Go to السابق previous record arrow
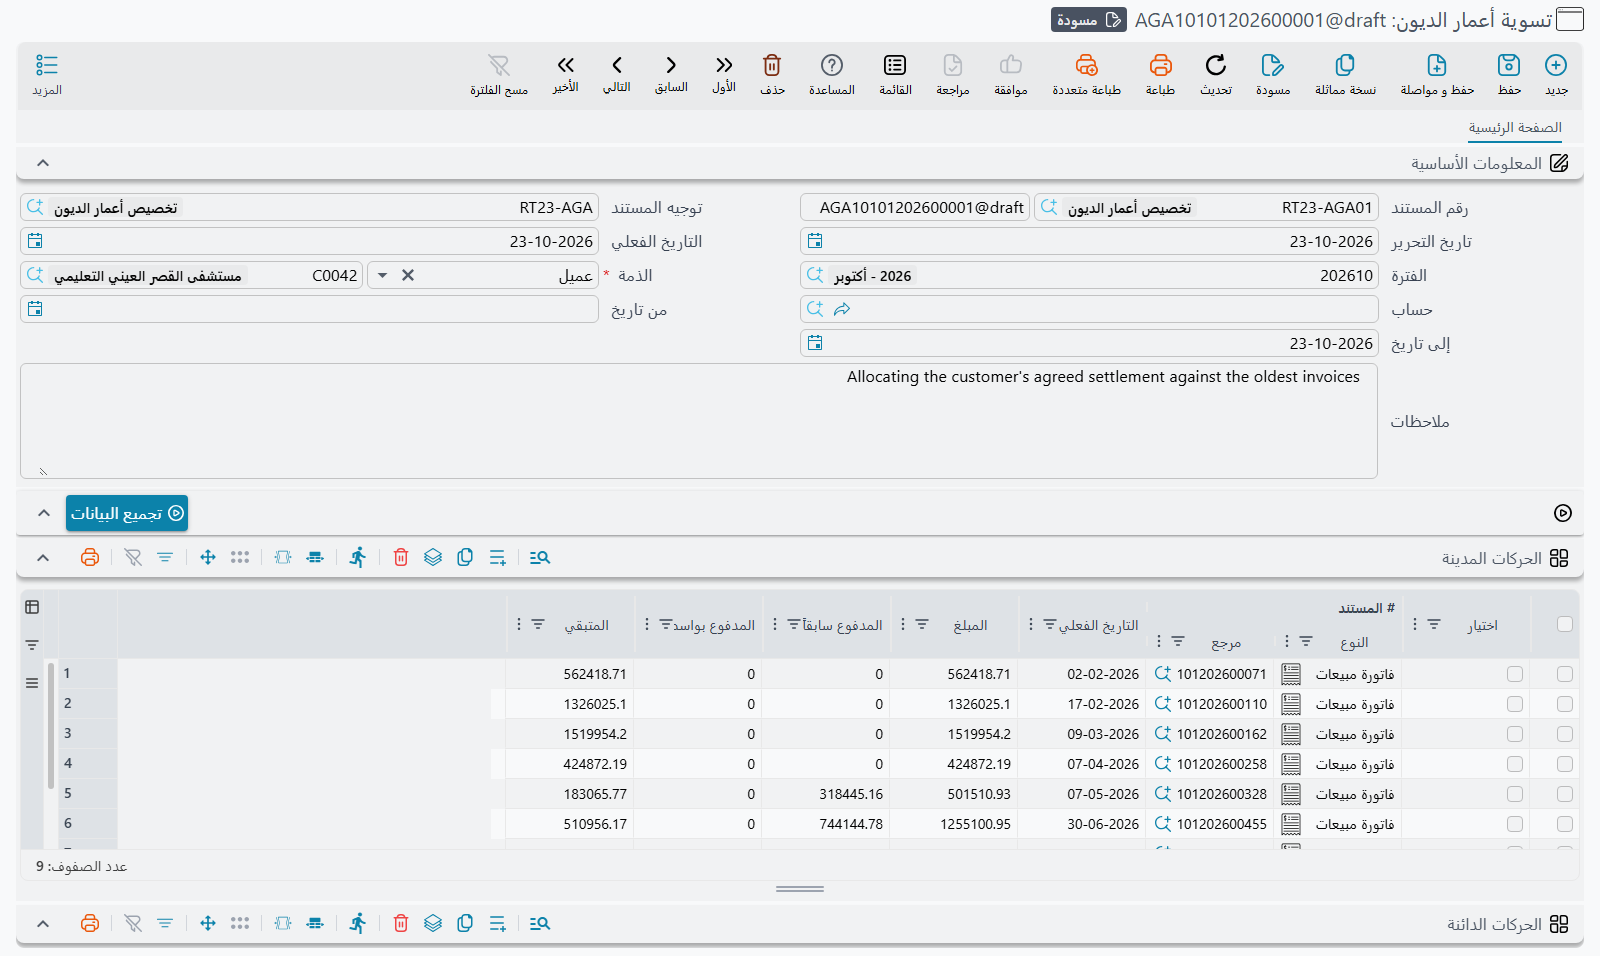Image resolution: width=1600 pixels, height=956 pixels. click(x=671, y=65)
